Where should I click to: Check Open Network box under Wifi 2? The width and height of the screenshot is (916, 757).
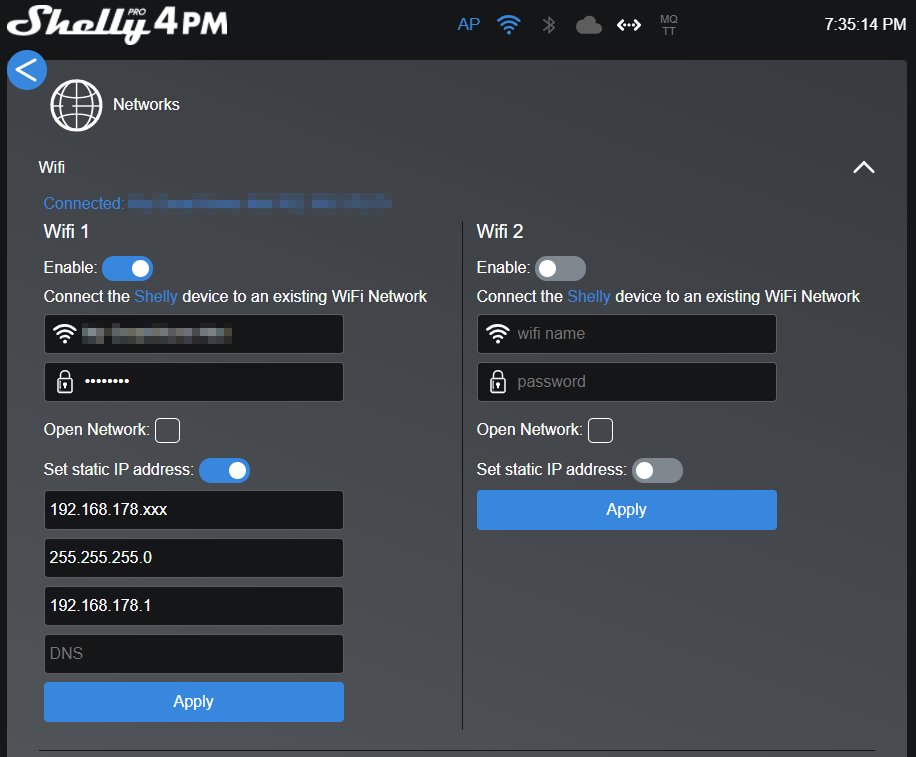(x=600, y=430)
